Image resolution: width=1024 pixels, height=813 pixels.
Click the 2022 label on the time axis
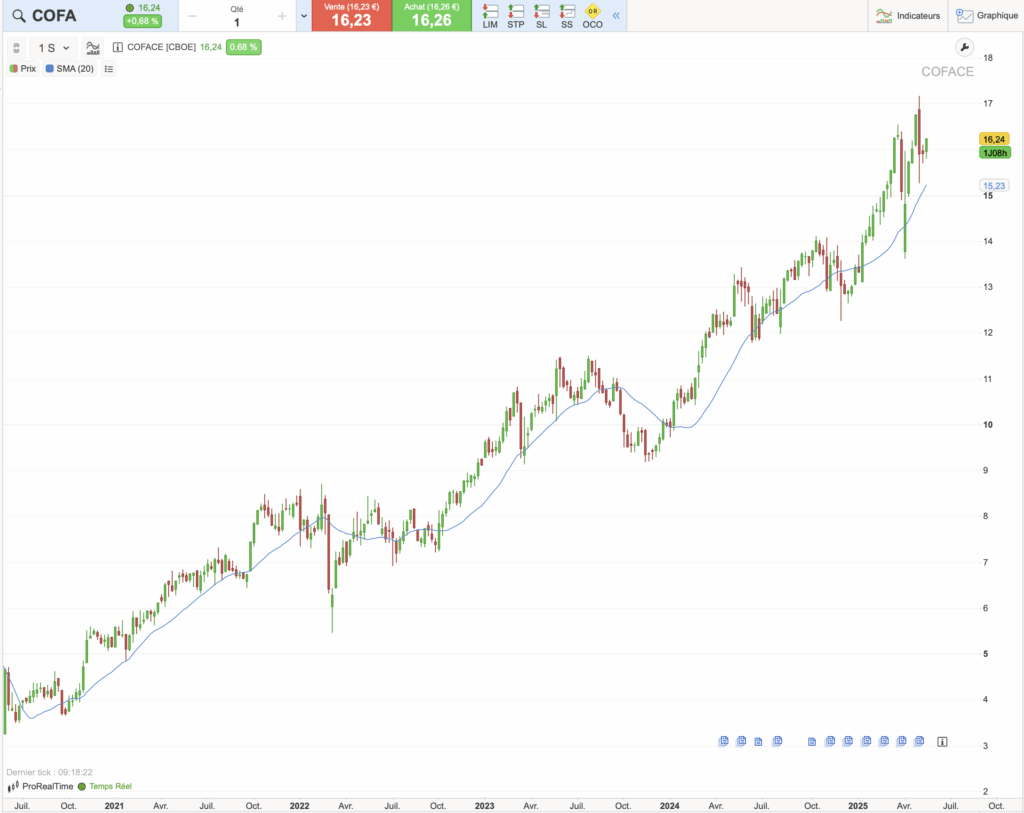[299, 806]
